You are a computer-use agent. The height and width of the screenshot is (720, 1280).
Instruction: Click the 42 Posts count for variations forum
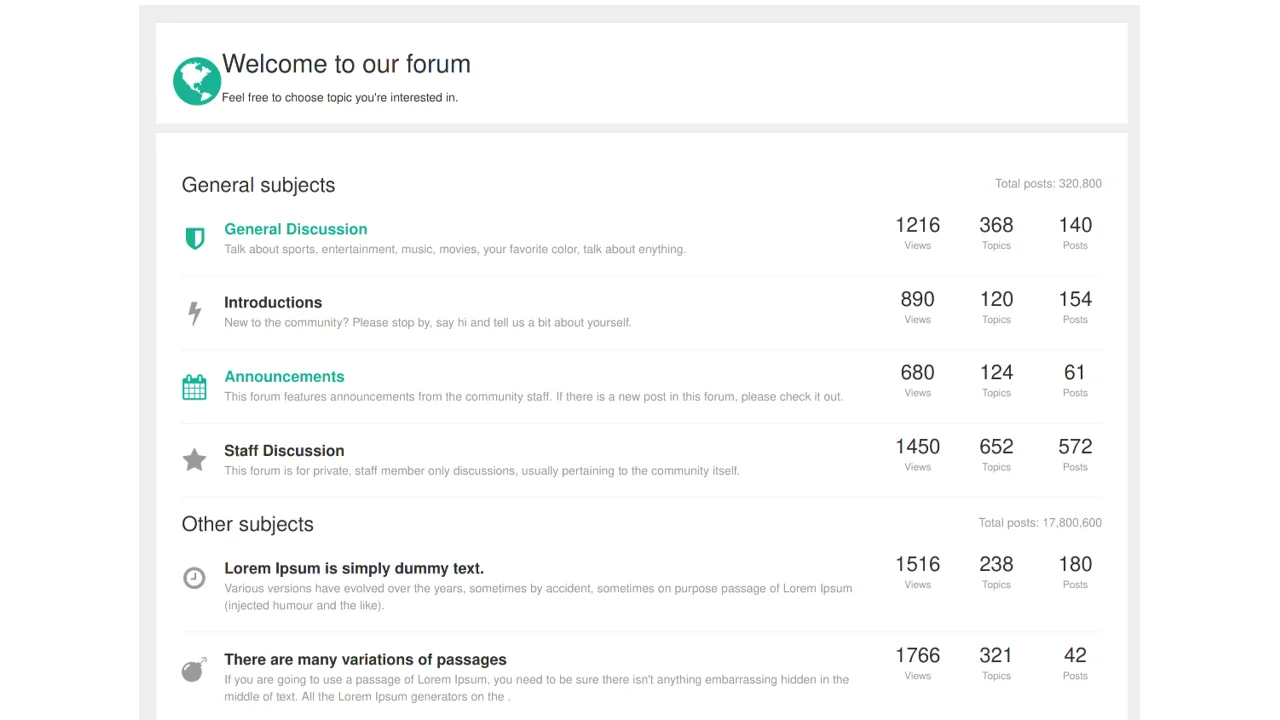coord(1074,655)
